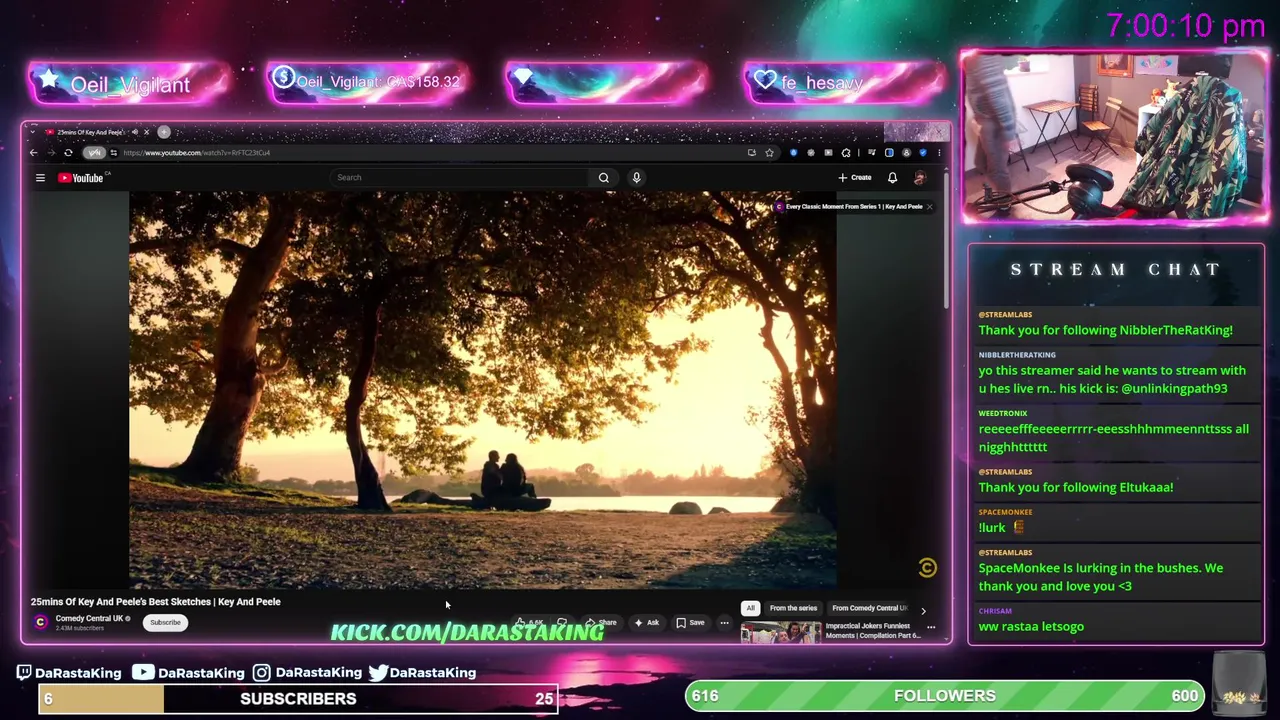Click the webcam feed overlay
Viewport: 1280px width, 720px height.
[1115, 137]
